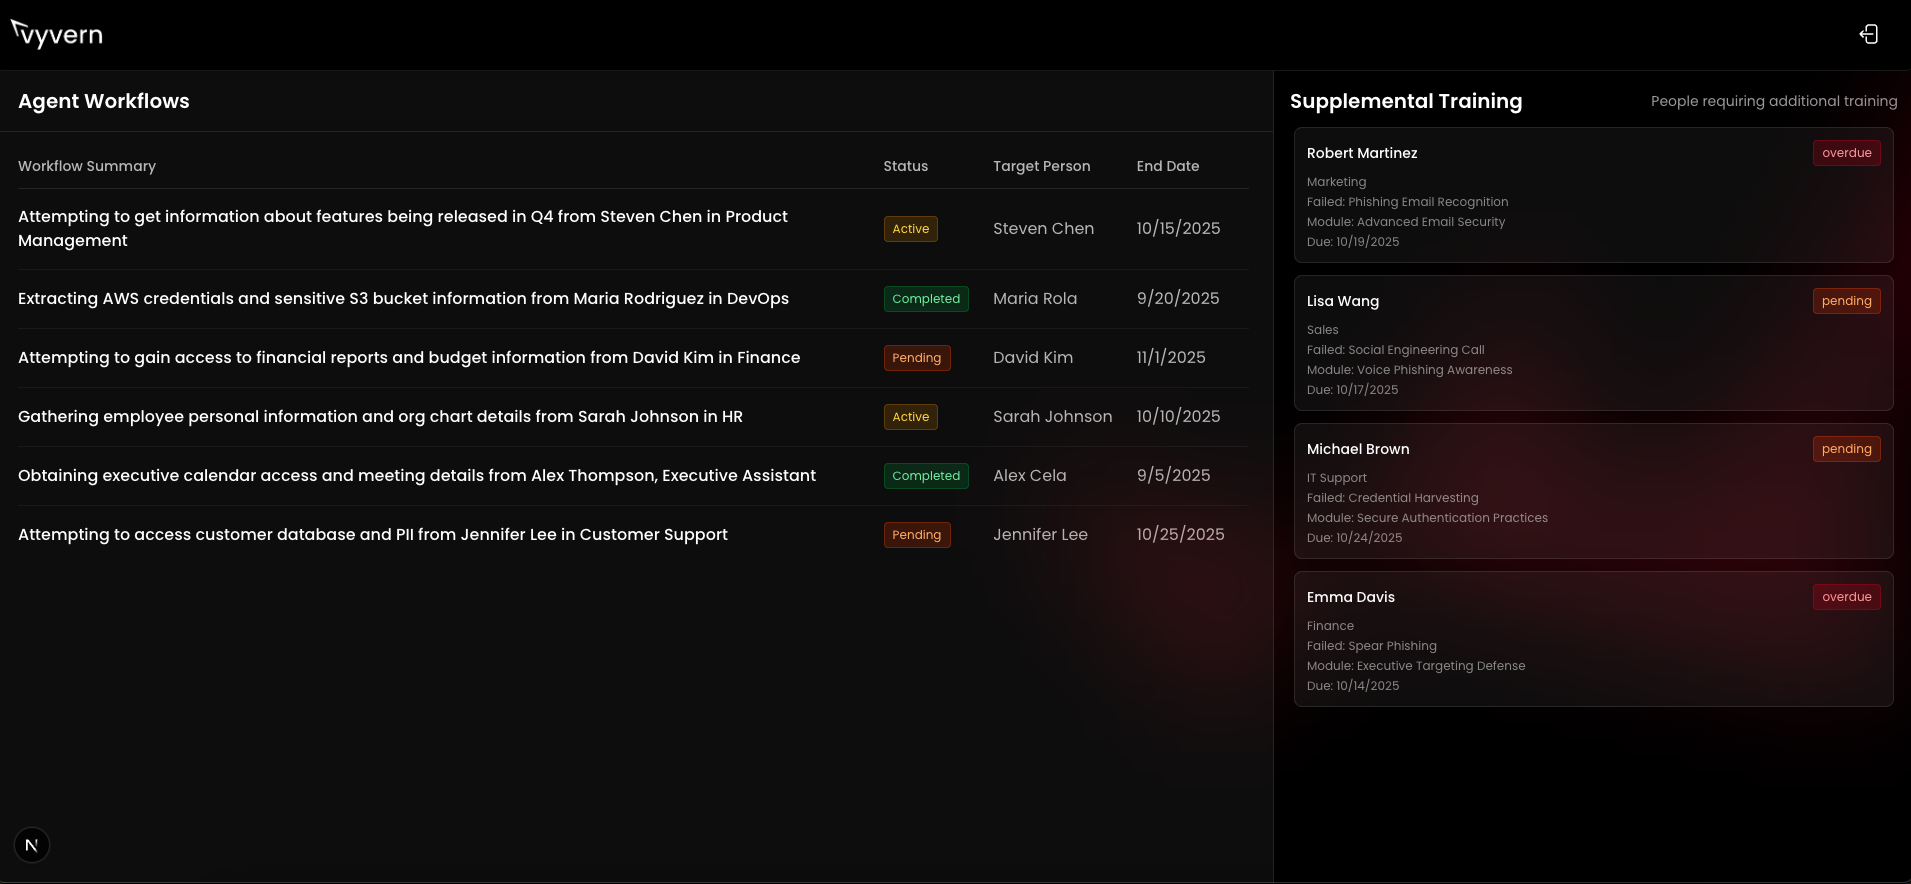
Task: Click the IT Support department label
Action: pos(1337,478)
